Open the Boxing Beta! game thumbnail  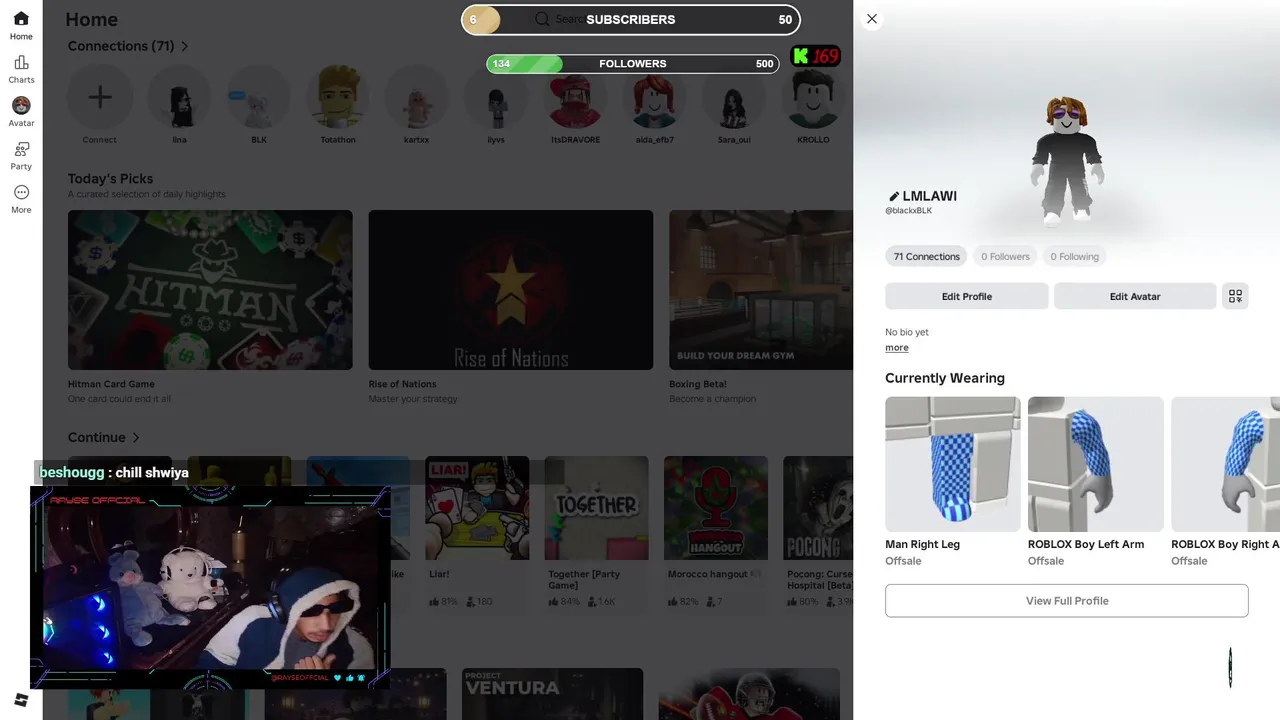tap(761, 290)
